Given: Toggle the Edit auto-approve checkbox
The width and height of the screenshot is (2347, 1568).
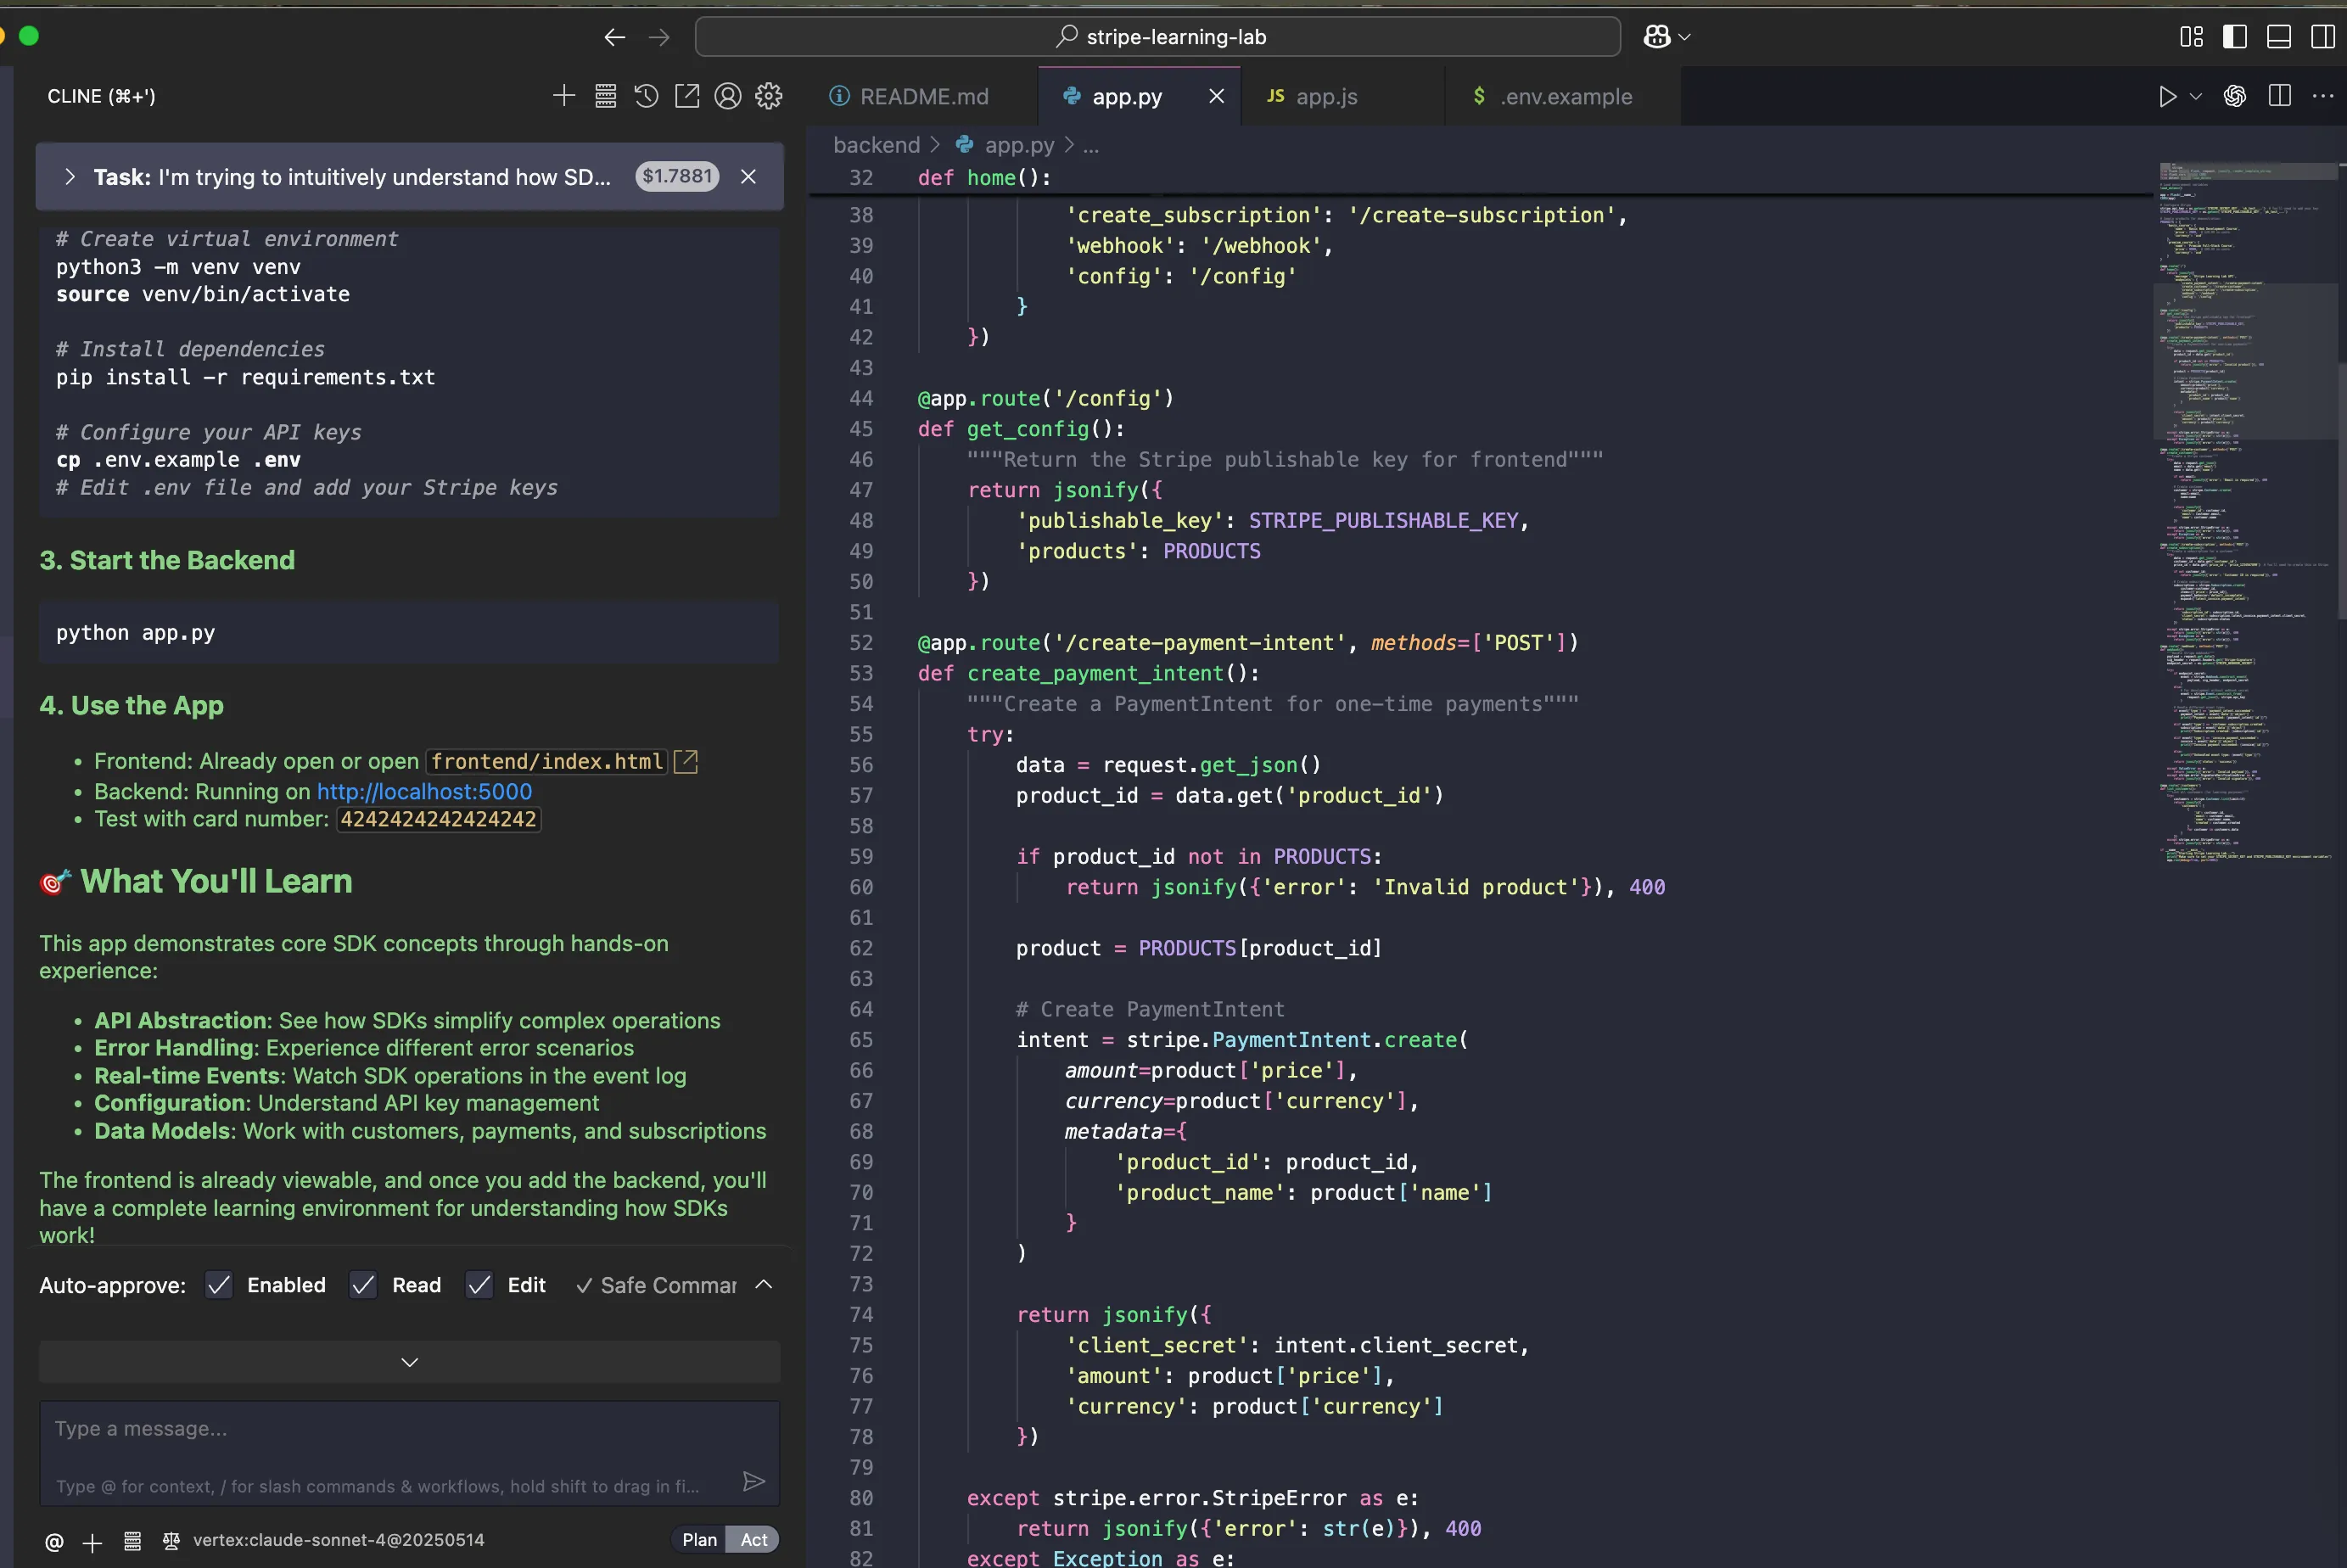Looking at the screenshot, I should (x=479, y=1285).
